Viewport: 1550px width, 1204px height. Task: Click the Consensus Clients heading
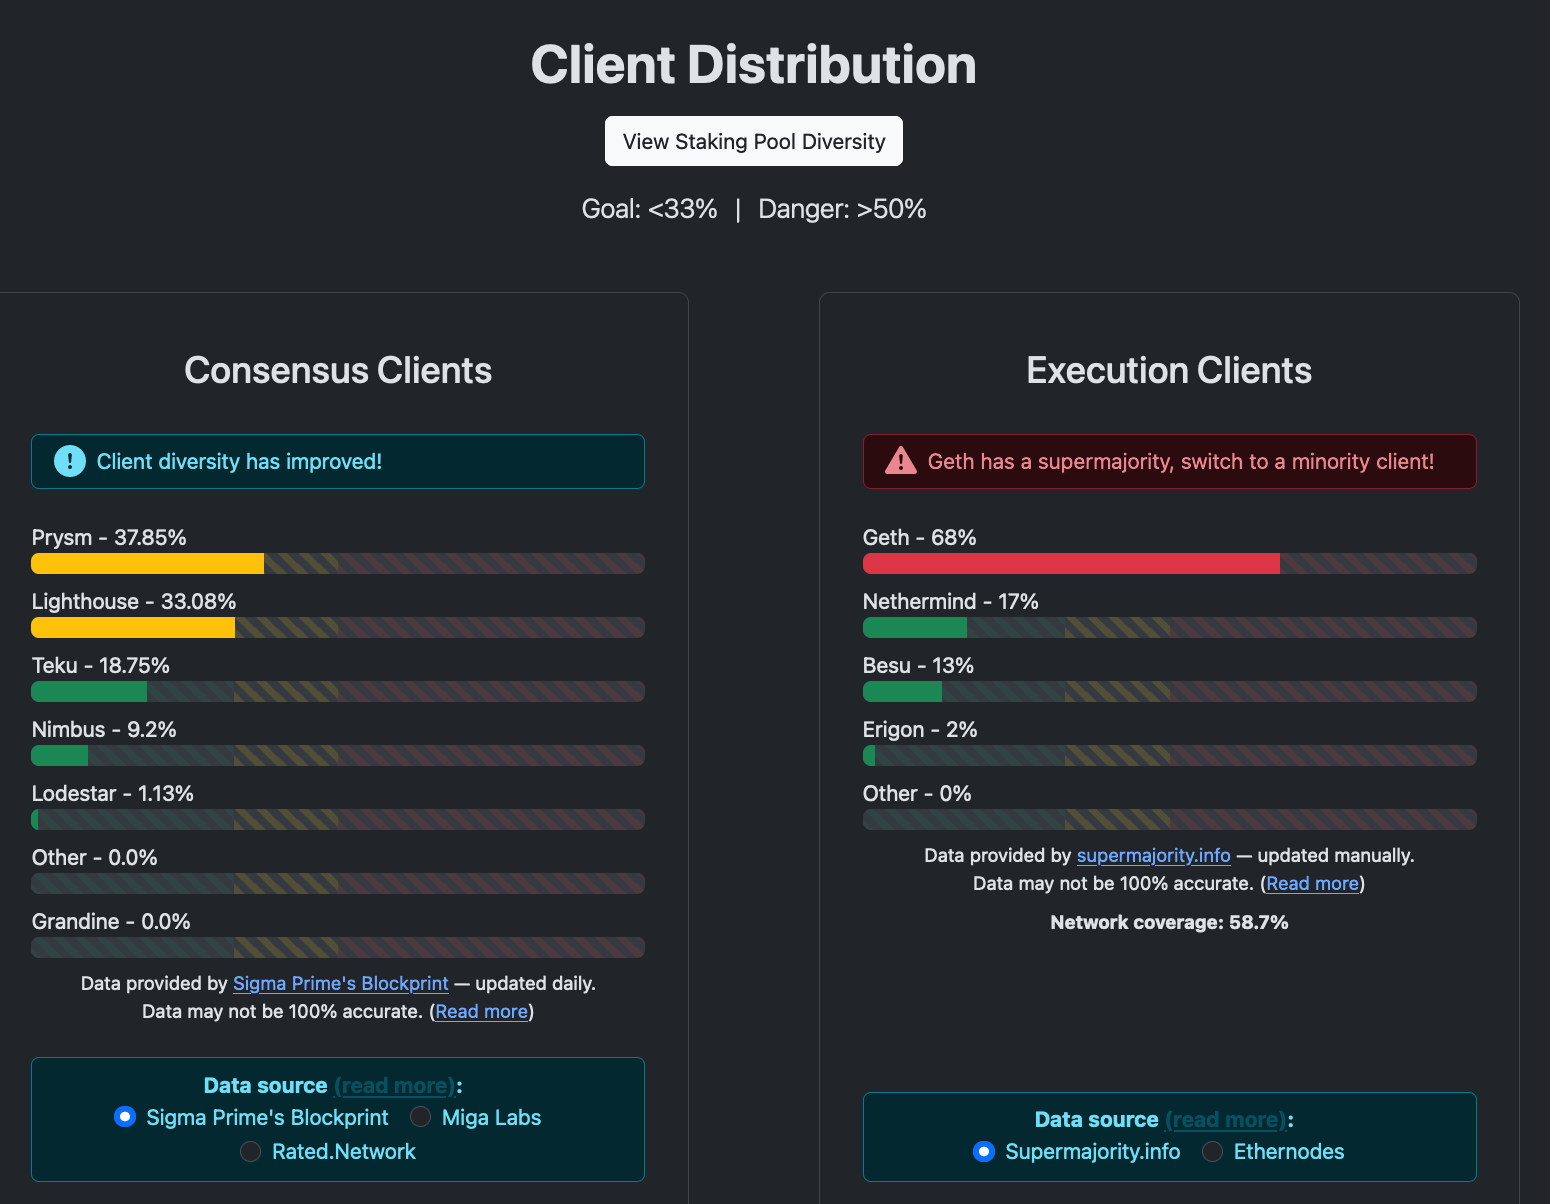[338, 370]
